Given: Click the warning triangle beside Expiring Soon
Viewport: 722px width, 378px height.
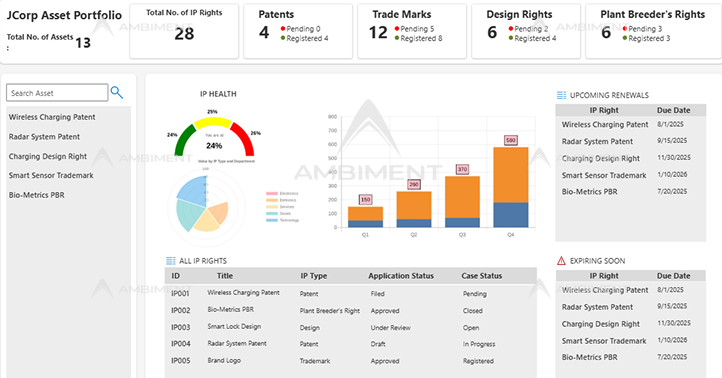Looking at the screenshot, I should coord(561,261).
